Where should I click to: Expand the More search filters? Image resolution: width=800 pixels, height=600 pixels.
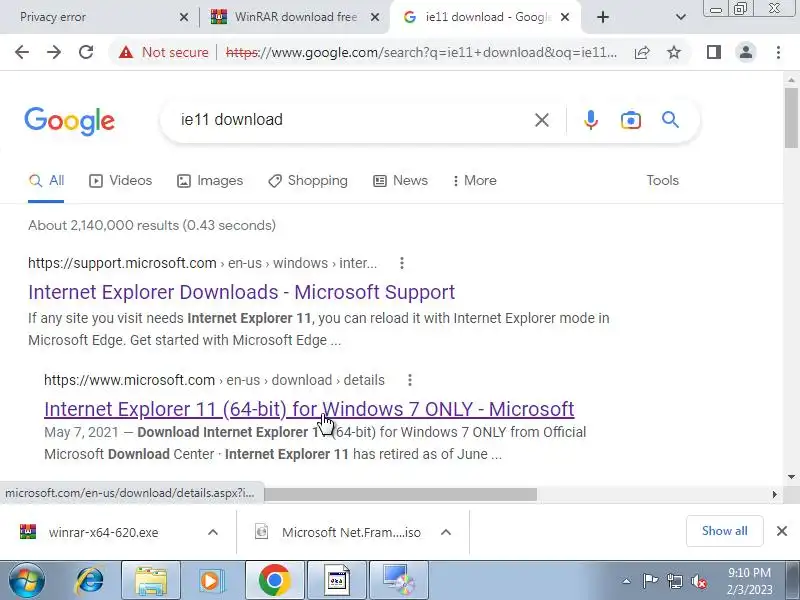pyautogui.click(x=474, y=181)
